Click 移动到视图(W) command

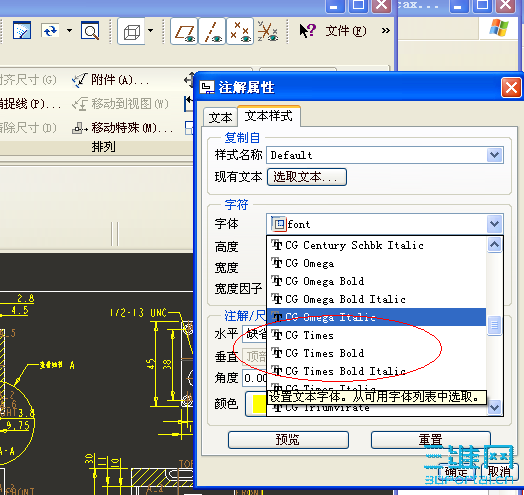[120, 104]
